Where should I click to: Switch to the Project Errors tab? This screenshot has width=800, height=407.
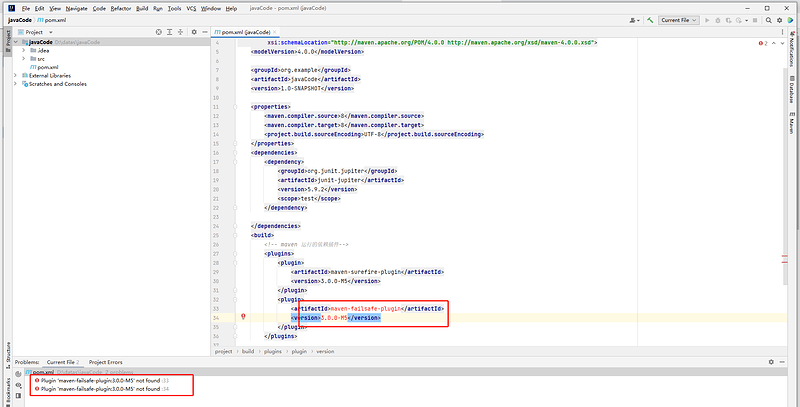click(106, 362)
